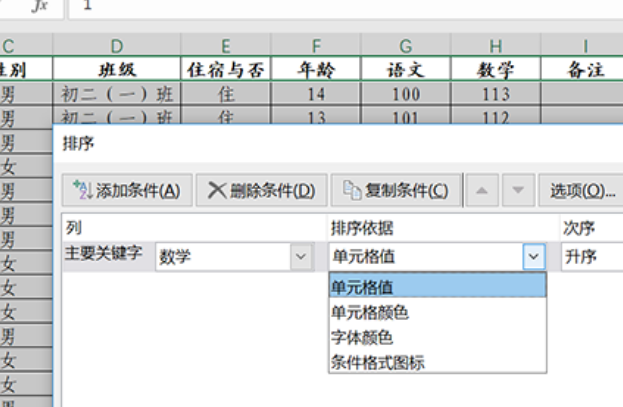Click the cell with value 113
Screen dimensions: 623x407
495,94
